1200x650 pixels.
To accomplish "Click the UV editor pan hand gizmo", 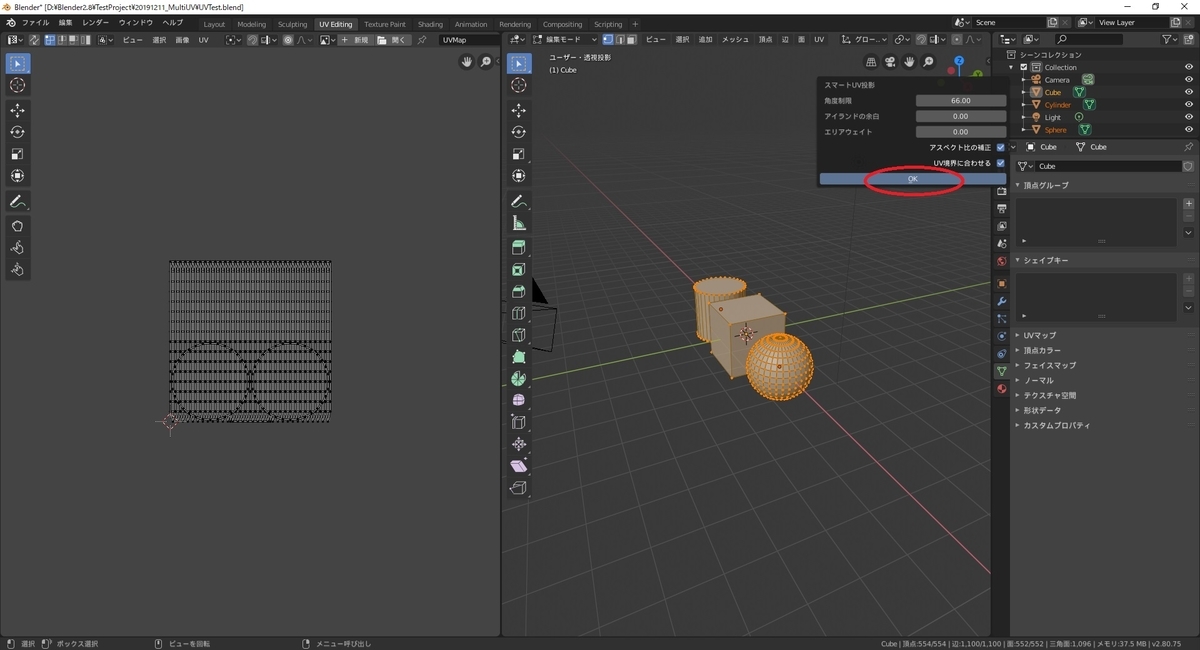I will click(467, 62).
